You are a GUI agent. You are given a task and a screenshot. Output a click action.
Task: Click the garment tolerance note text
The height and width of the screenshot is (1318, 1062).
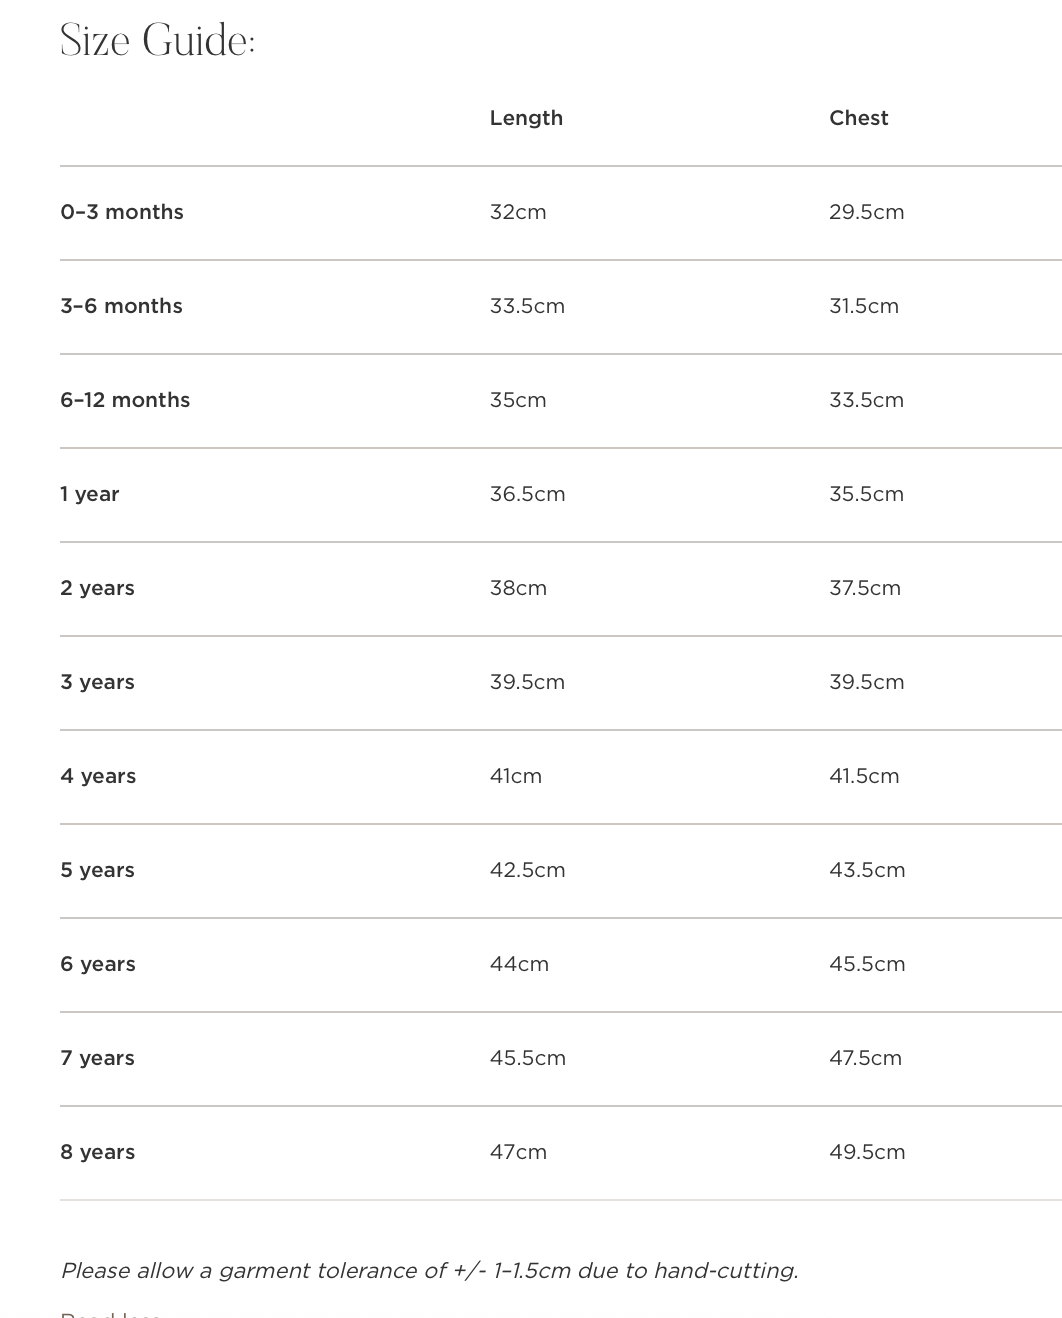coord(429,1271)
